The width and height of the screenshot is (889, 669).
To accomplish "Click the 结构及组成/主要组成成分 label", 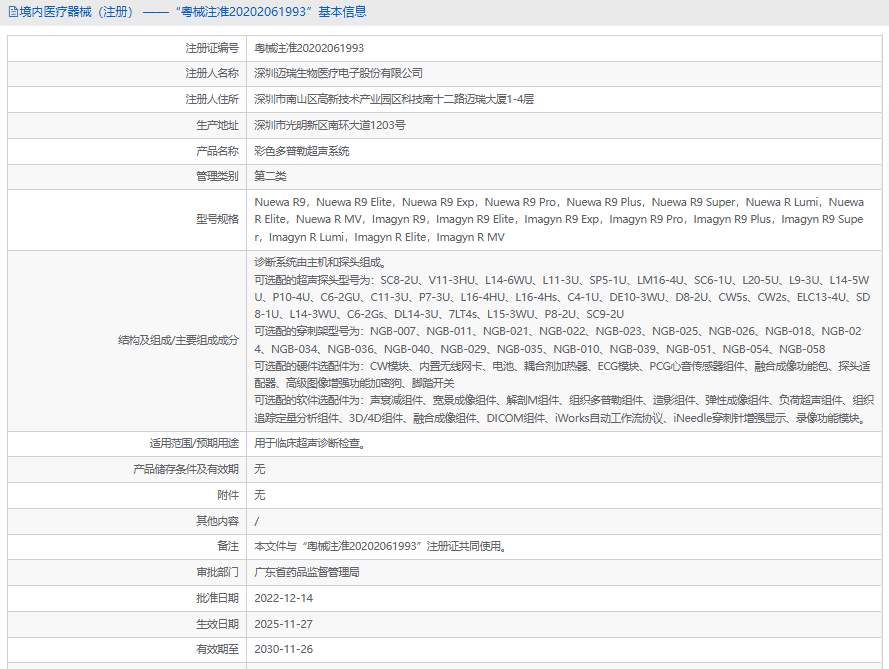I will tap(178, 340).
